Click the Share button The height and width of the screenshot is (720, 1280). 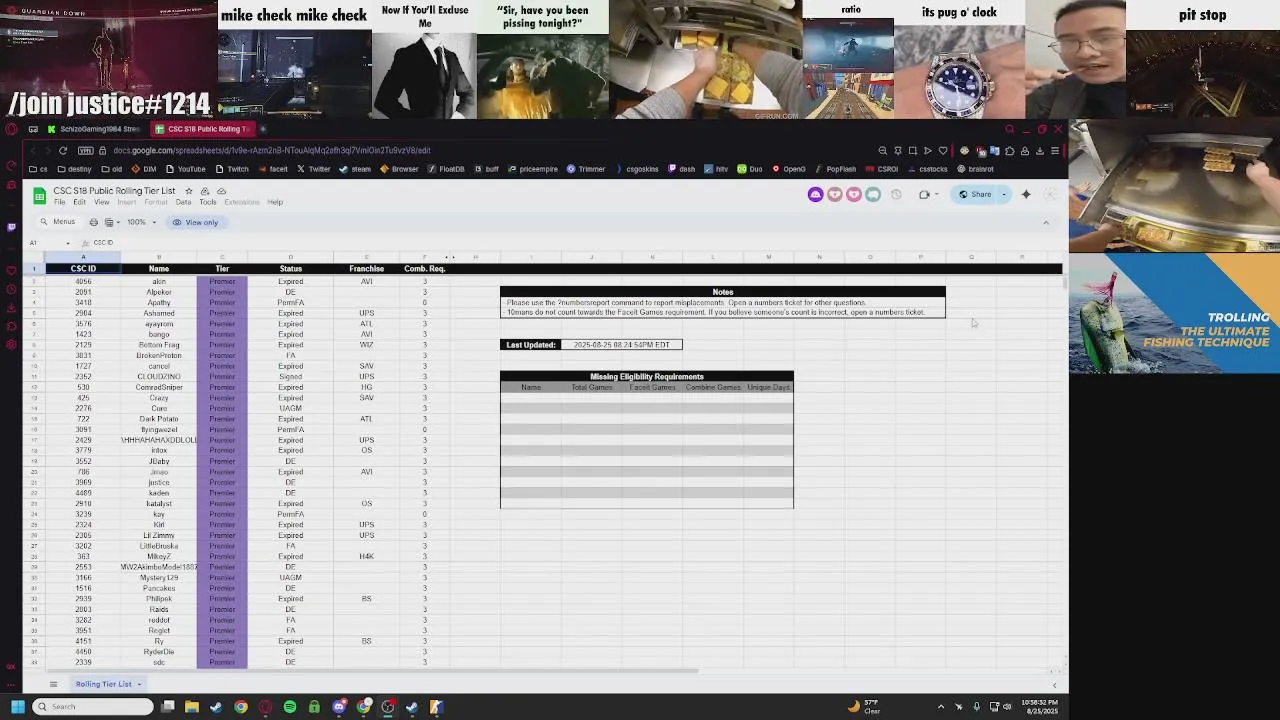[975, 194]
